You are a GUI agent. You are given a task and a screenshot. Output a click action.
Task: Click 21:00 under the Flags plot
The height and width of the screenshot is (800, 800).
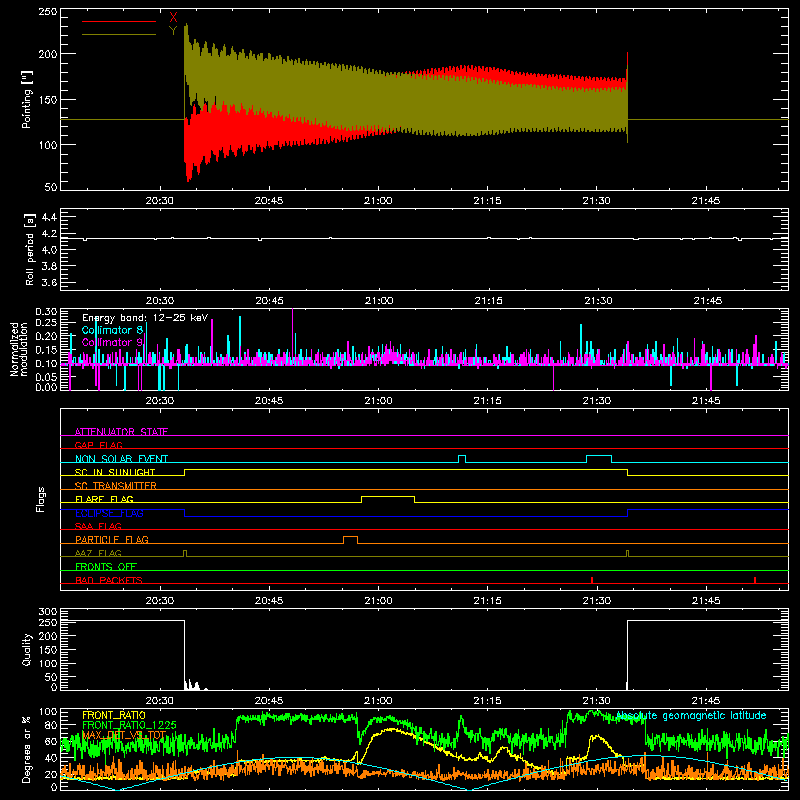[378, 601]
